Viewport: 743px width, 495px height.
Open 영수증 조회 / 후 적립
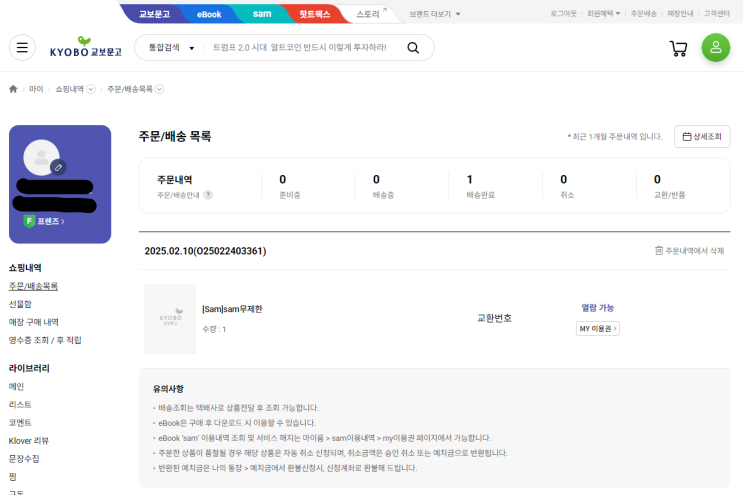(x=45, y=340)
